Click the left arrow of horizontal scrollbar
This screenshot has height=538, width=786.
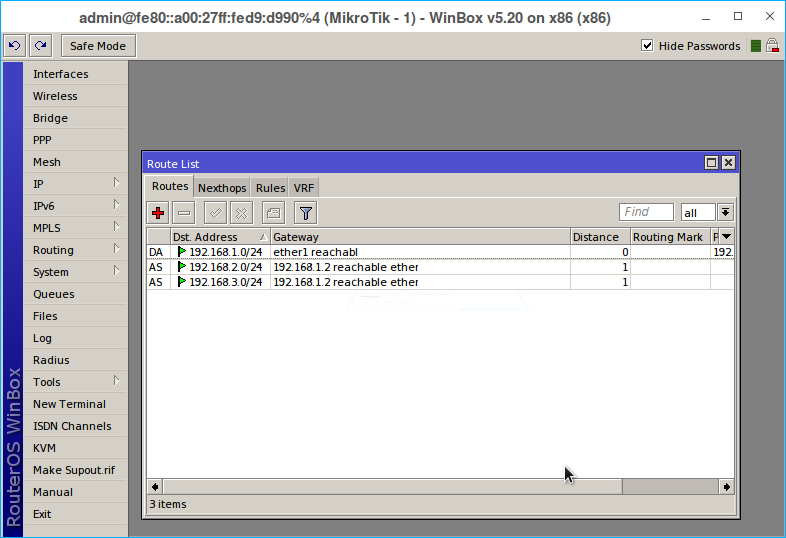click(x=155, y=487)
